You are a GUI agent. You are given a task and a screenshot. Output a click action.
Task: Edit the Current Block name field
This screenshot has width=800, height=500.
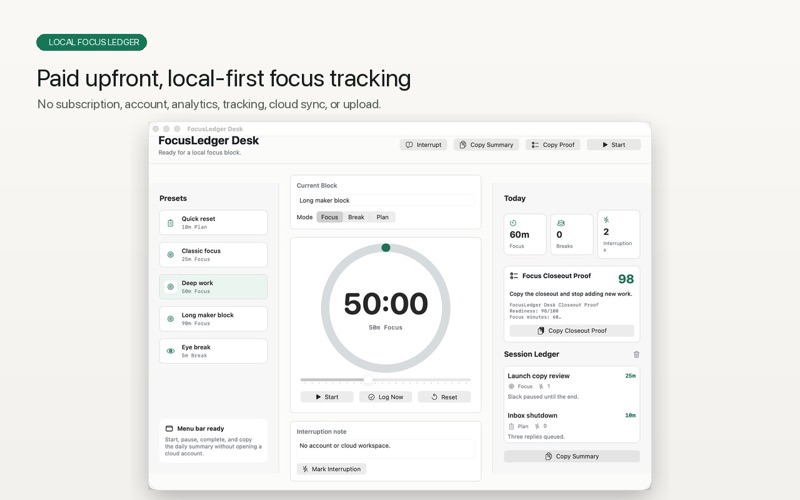pos(385,201)
